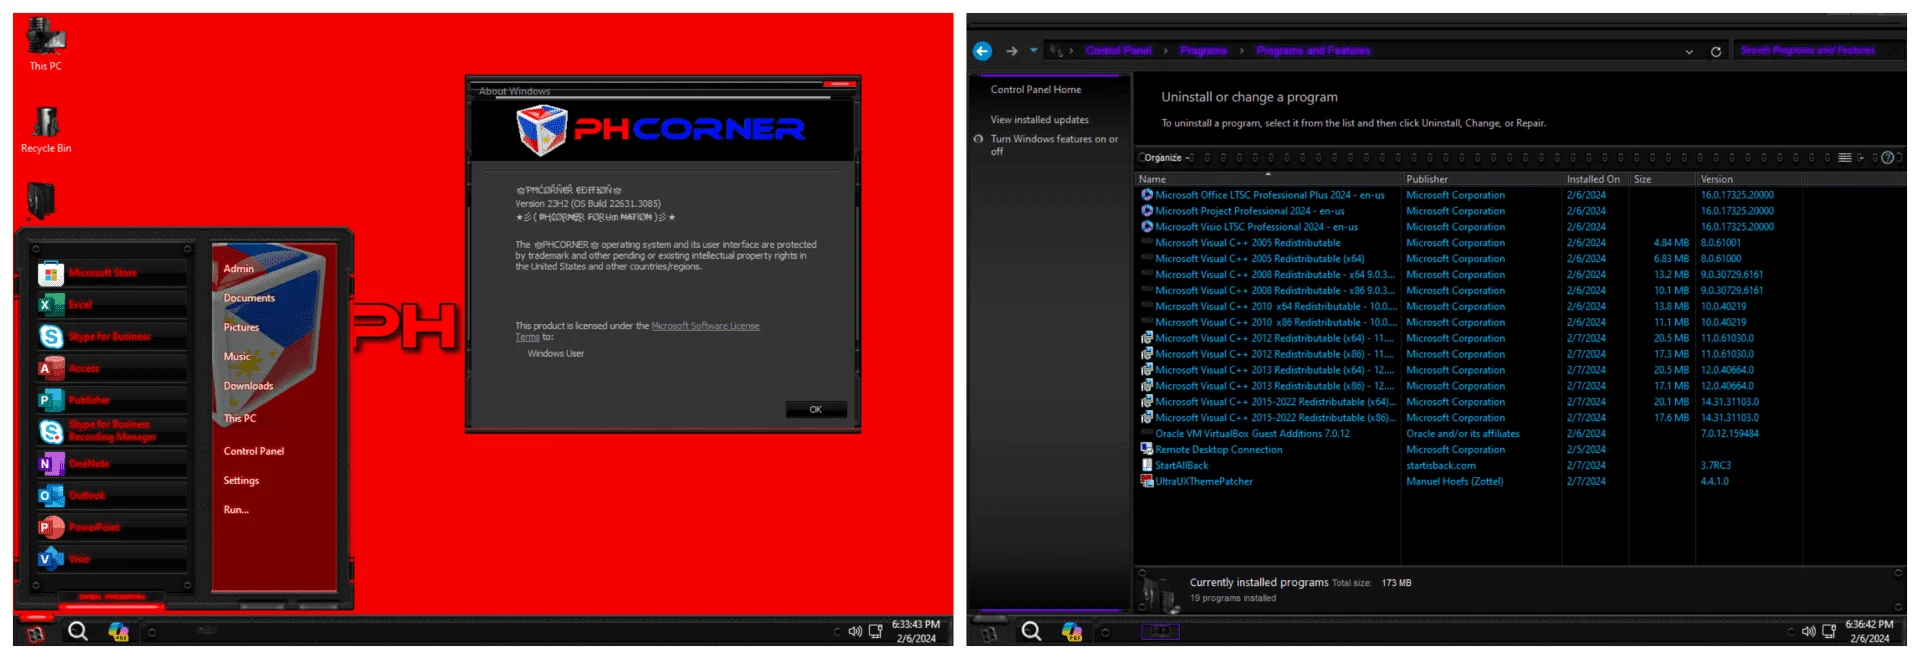The image size is (1920, 659).
Task: Open Turn Windows features on or off
Action: (x=1054, y=145)
